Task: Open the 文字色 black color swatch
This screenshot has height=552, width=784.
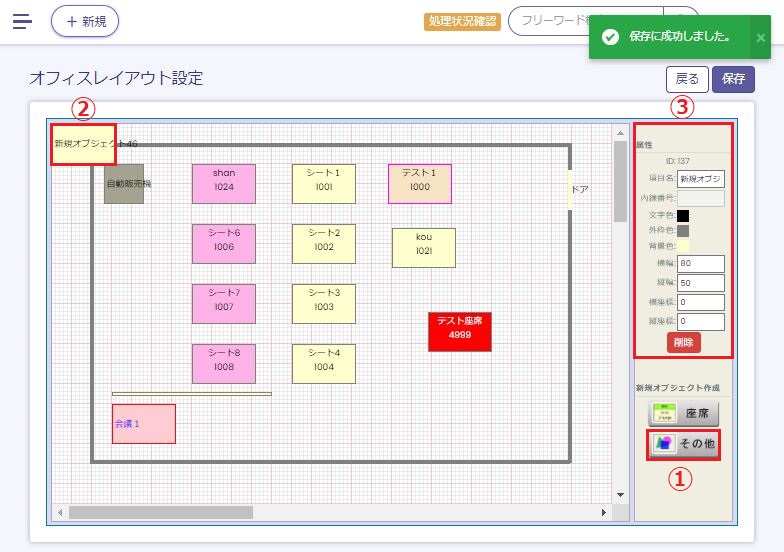Action: tap(683, 215)
